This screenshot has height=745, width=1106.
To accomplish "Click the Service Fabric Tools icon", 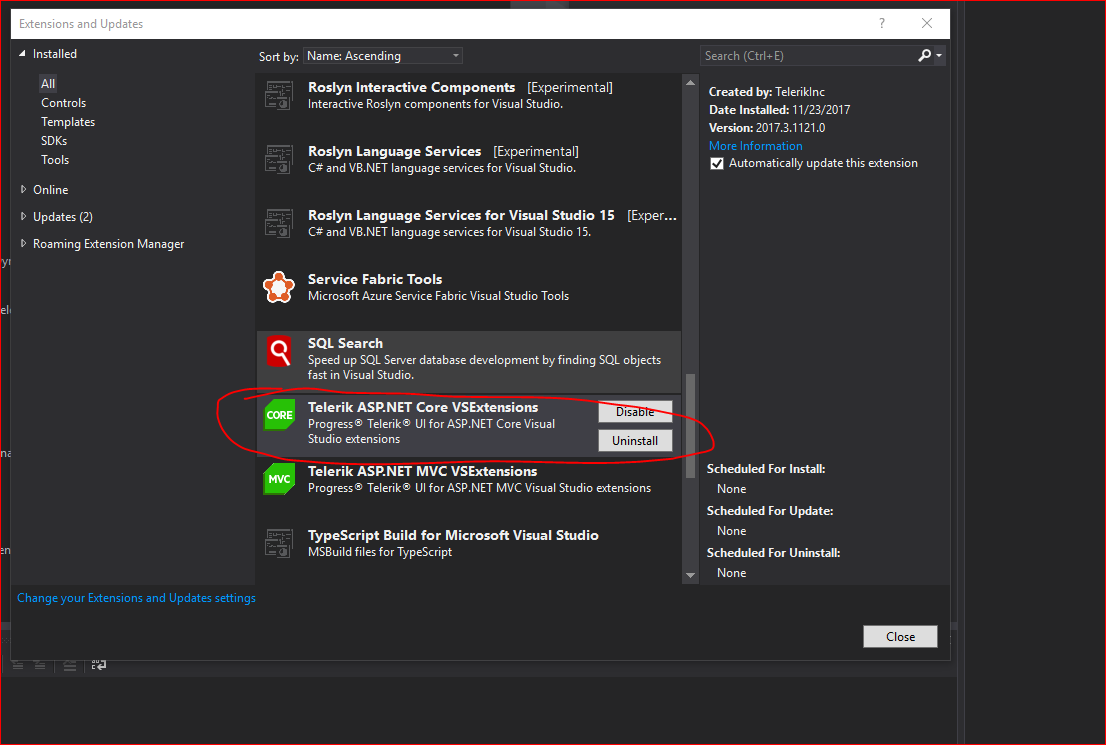I will click(279, 287).
